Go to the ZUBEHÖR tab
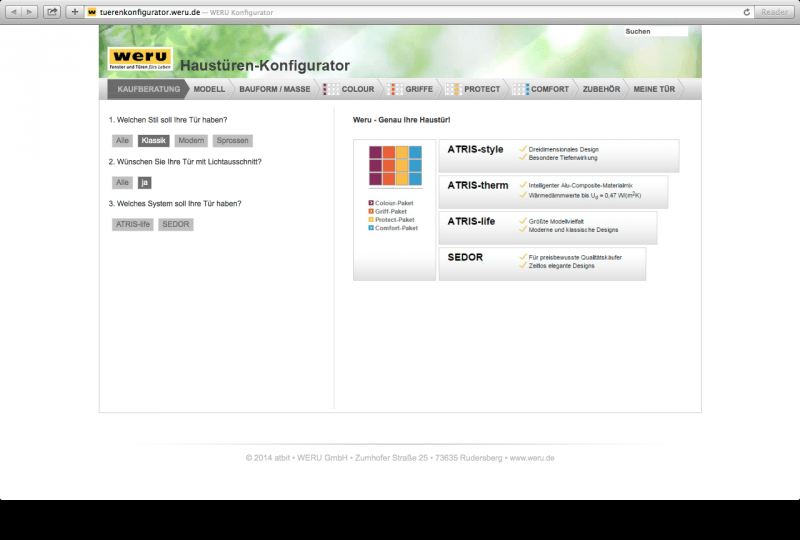The width and height of the screenshot is (800, 540). pyautogui.click(x=602, y=89)
